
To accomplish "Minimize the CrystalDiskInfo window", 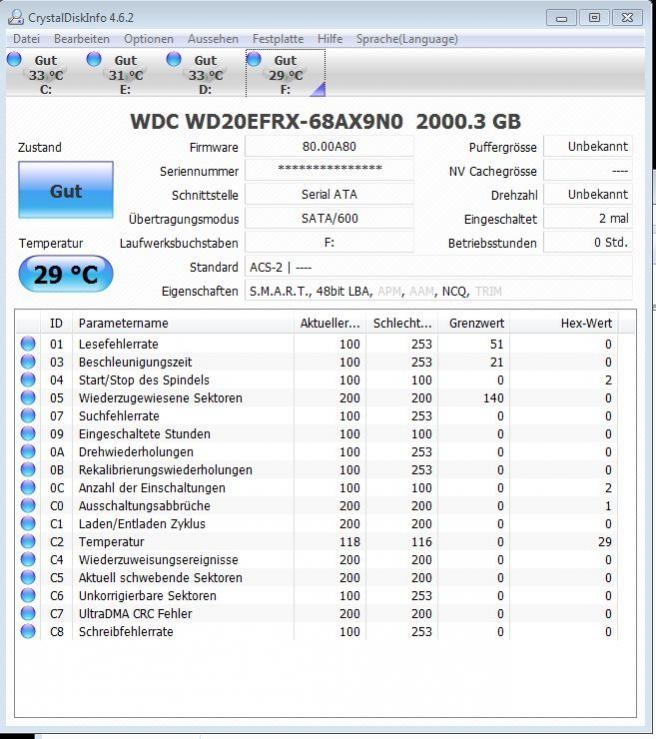I will point(561,18).
